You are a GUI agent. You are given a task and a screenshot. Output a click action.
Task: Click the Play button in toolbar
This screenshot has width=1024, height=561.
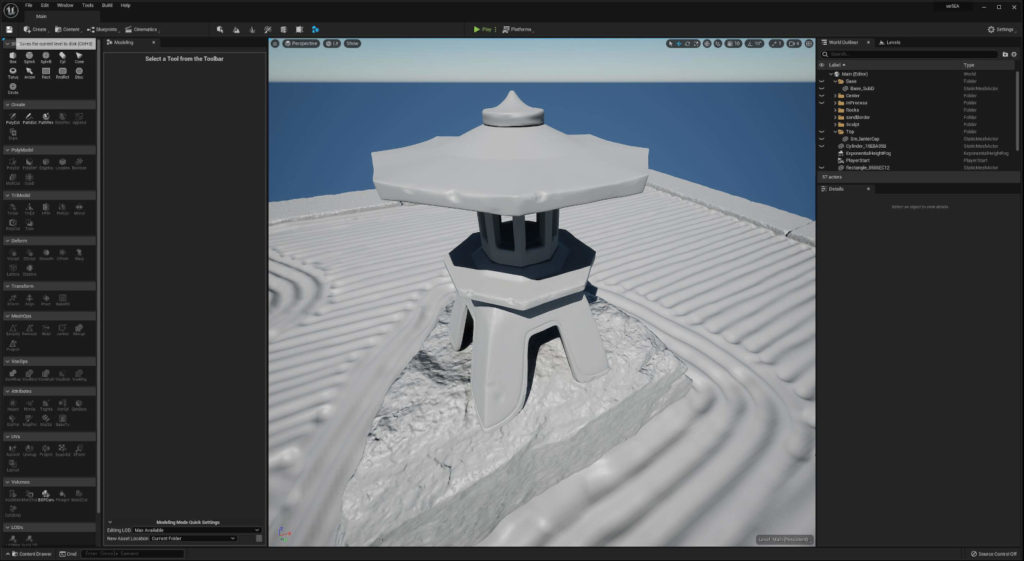coord(482,29)
